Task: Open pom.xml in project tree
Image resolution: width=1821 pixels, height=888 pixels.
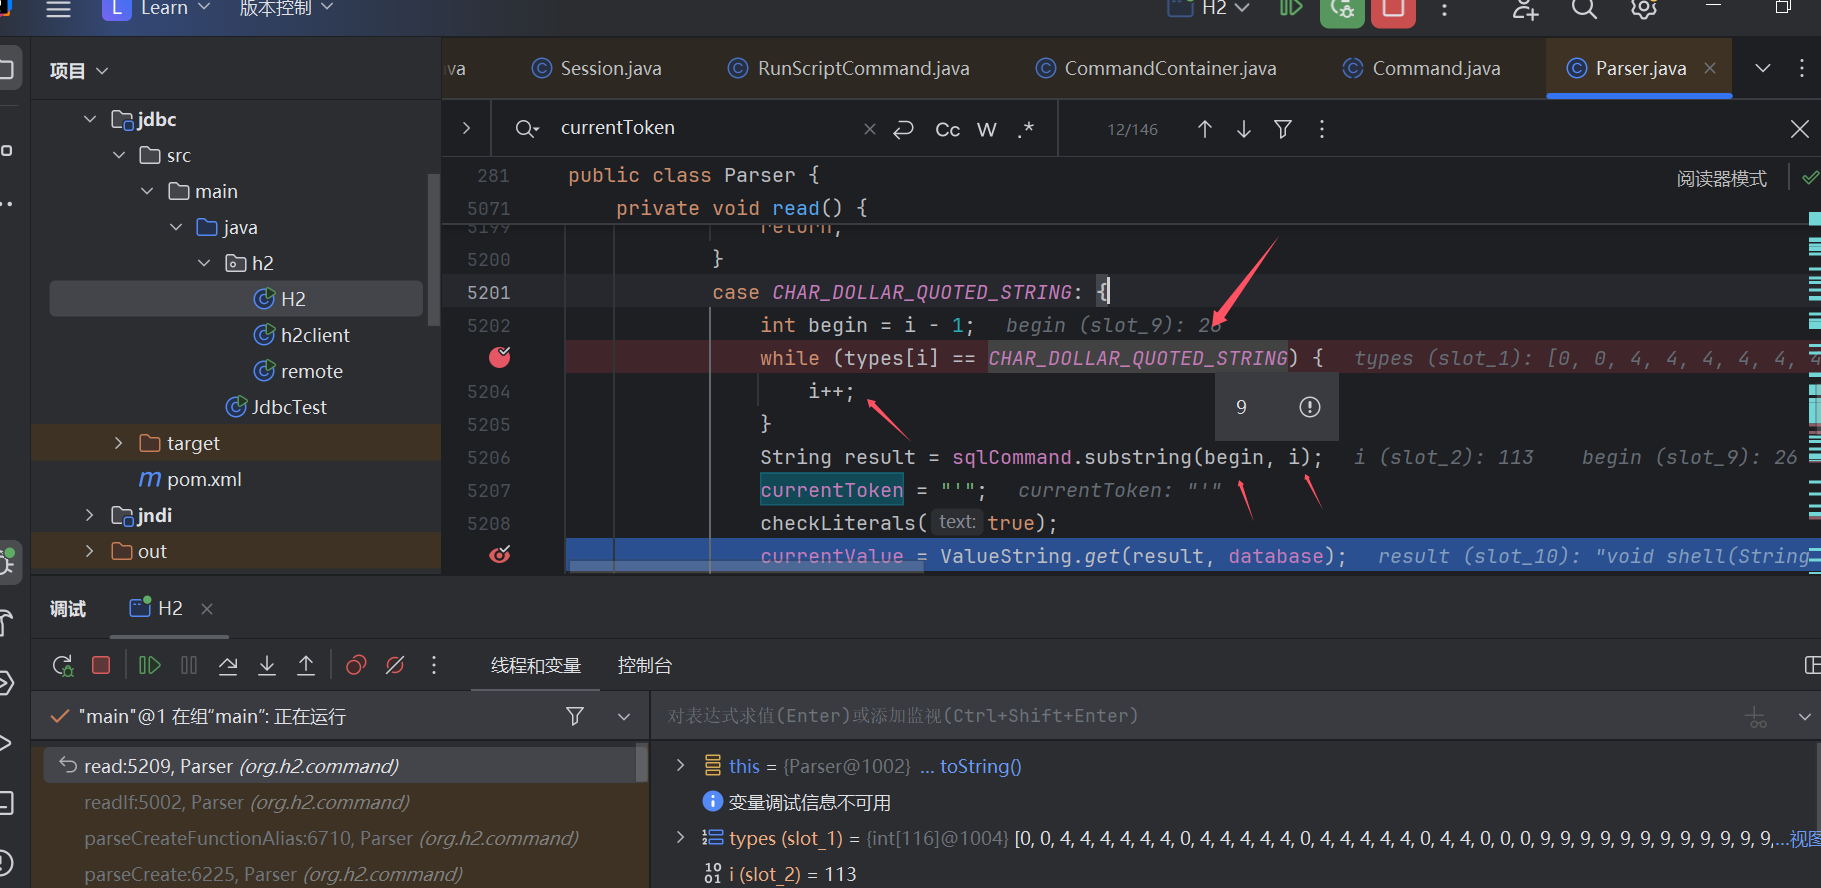Action: tap(190, 479)
